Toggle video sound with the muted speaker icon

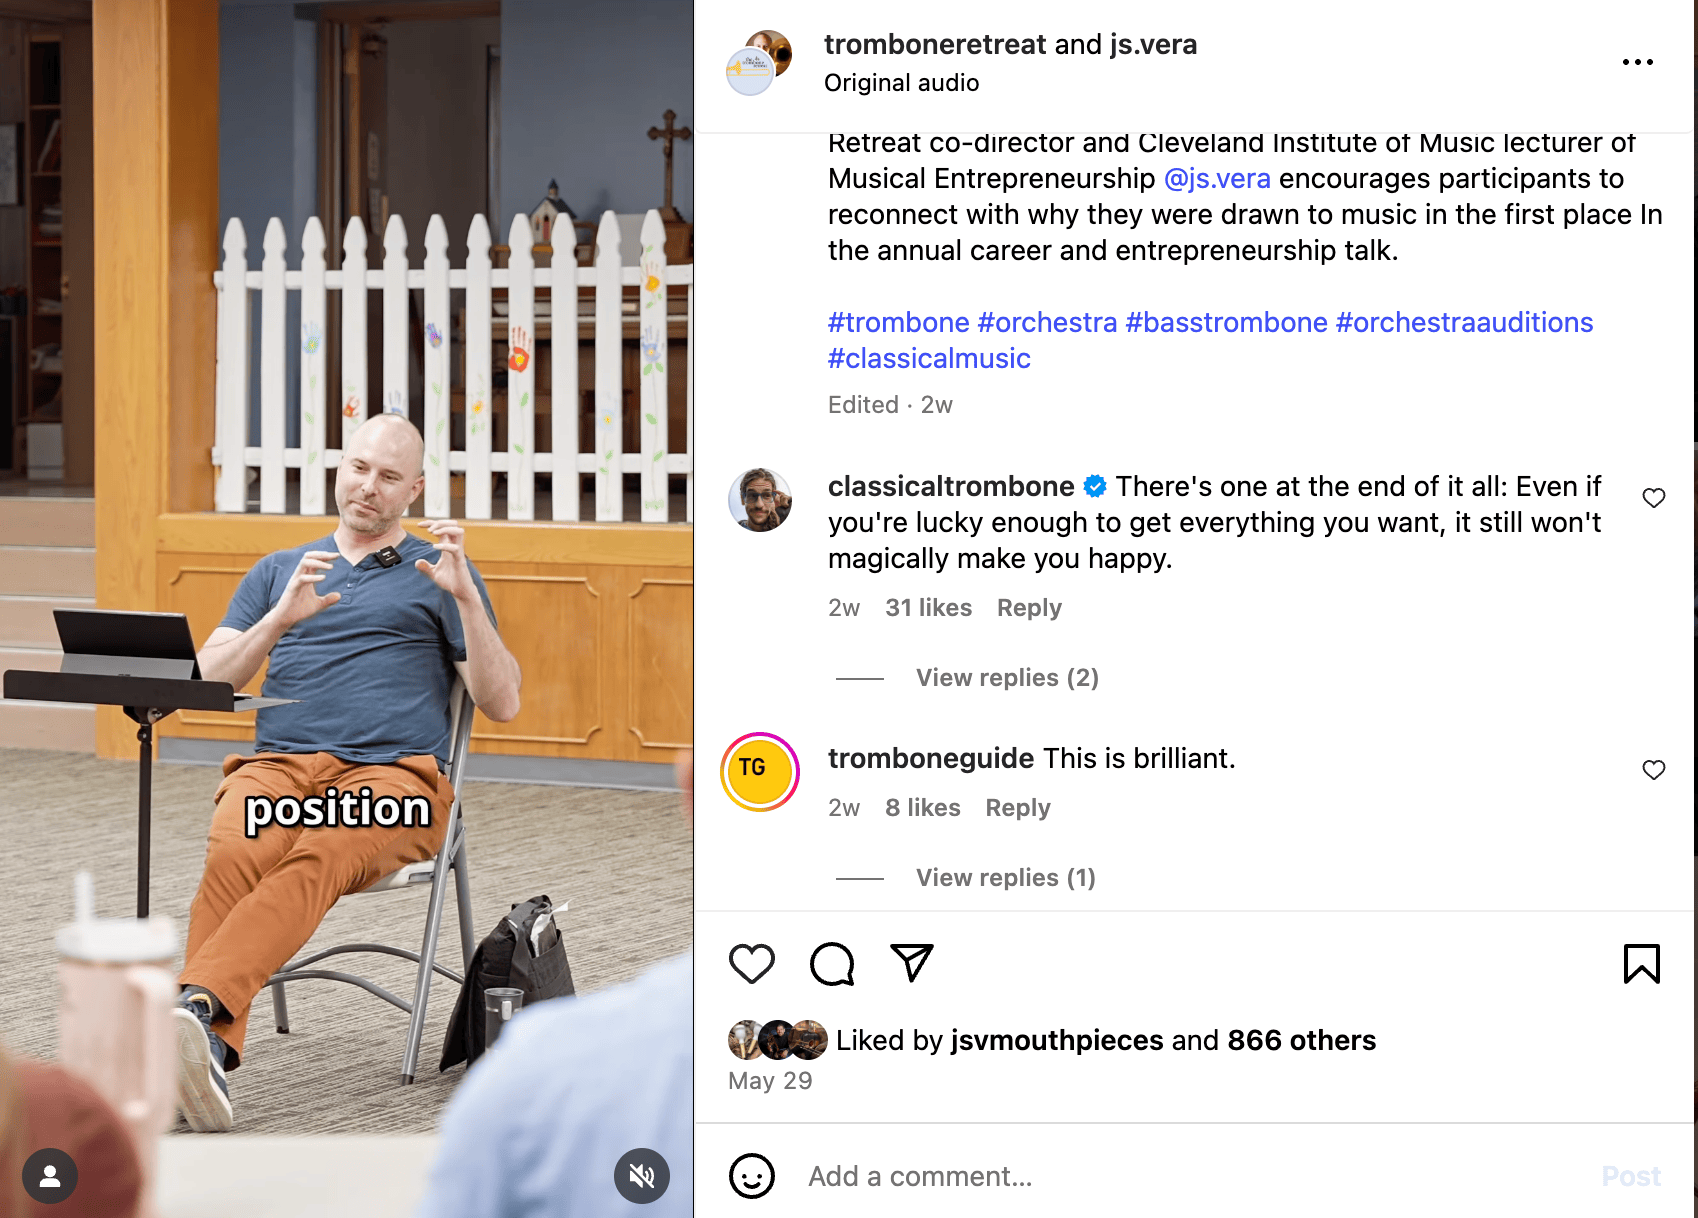tap(642, 1176)
